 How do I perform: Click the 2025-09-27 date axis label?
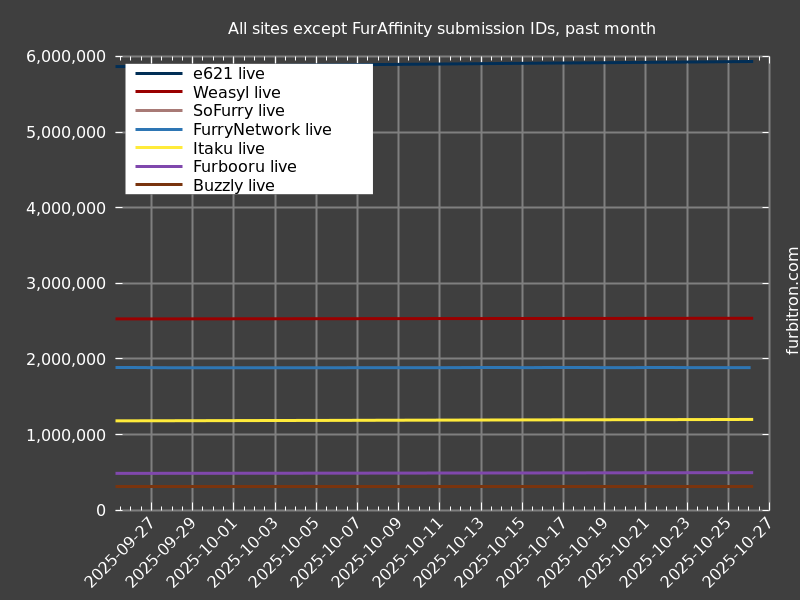(121, 552)
